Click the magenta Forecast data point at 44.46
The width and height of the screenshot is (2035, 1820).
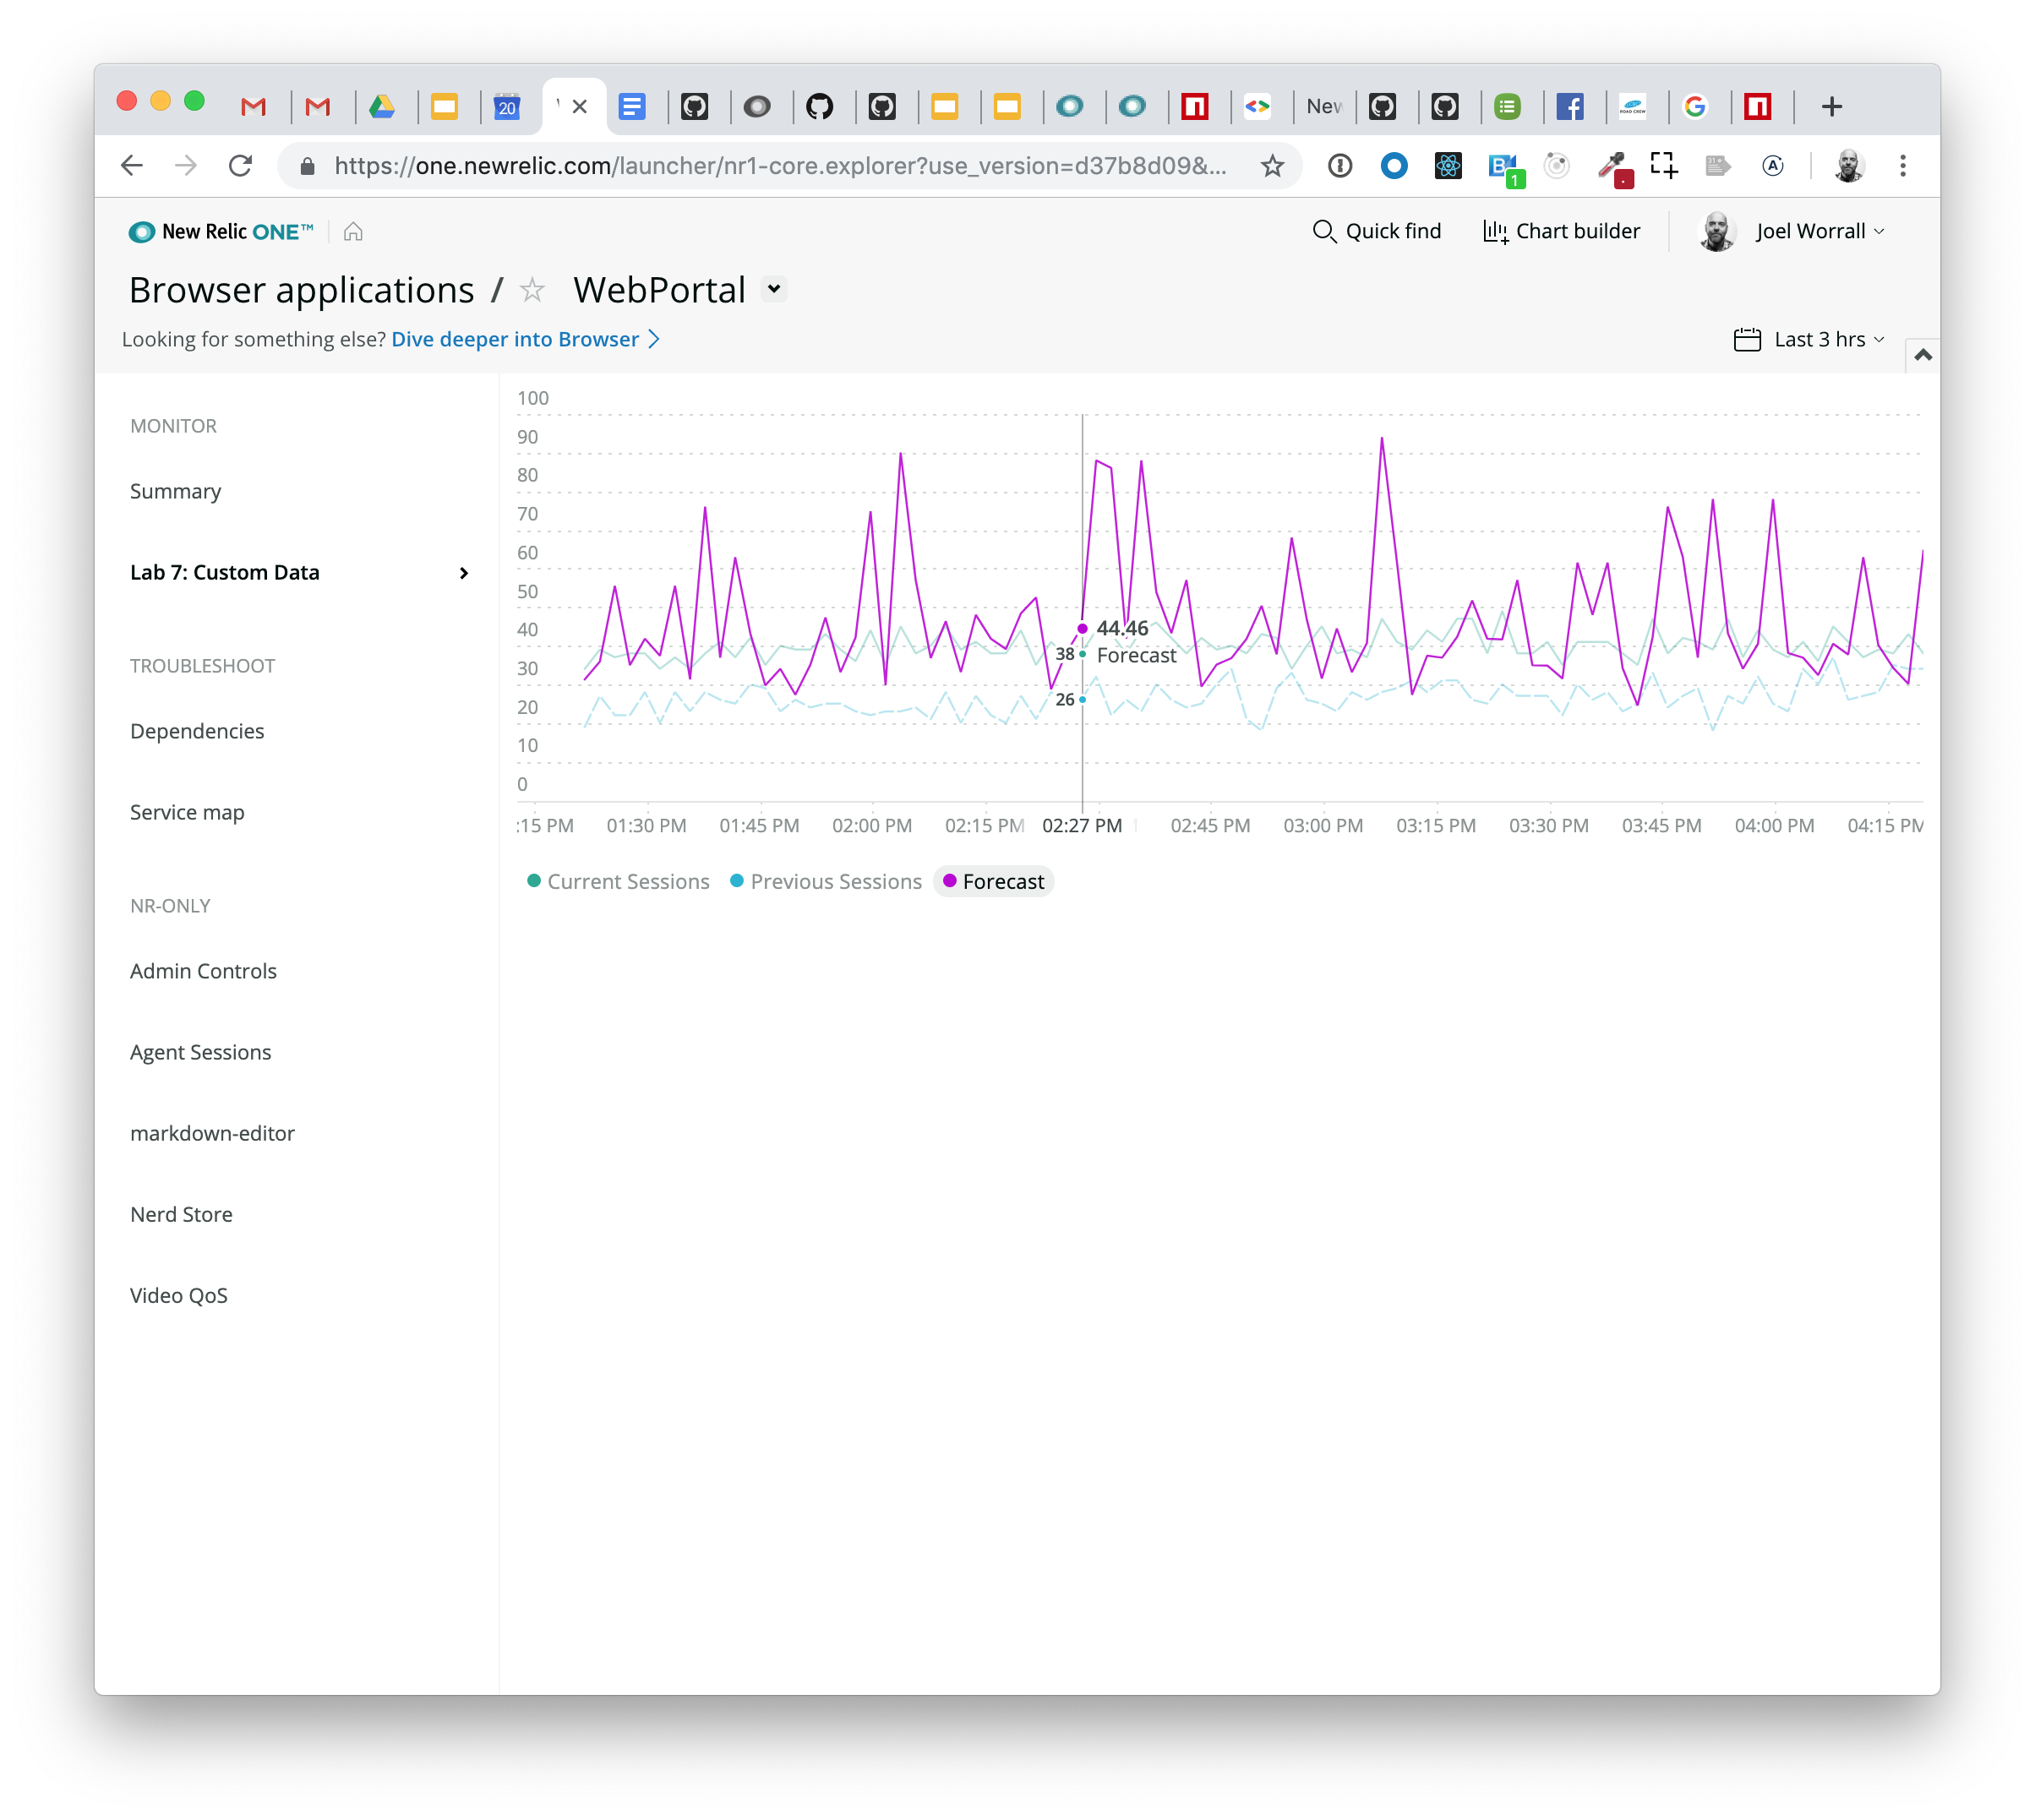coord(1082,629)
